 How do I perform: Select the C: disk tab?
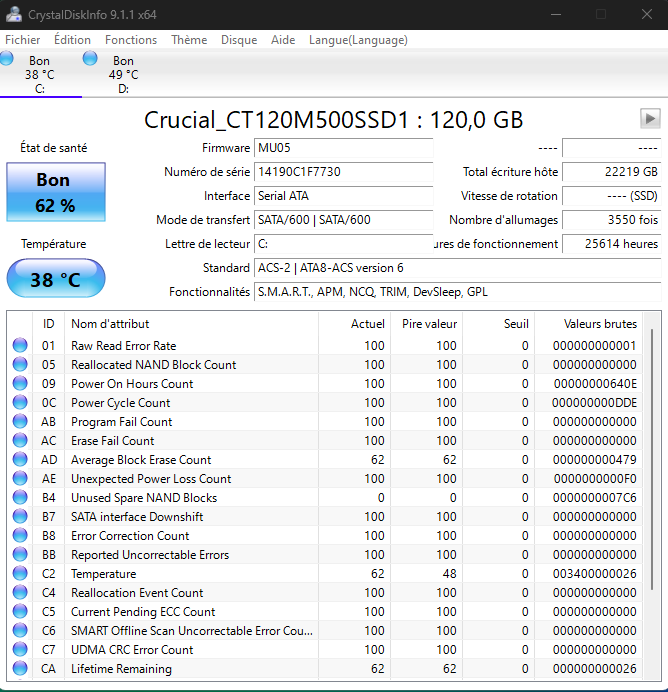click(41, 73)
